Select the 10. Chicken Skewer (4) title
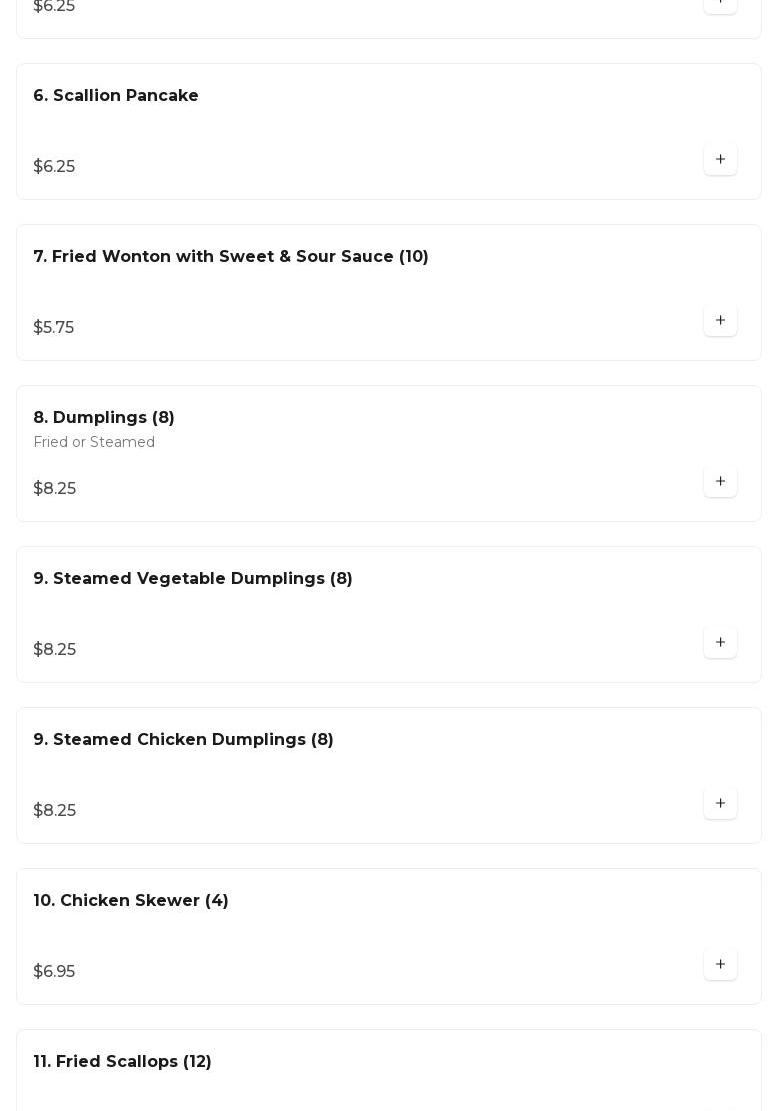 [130, 900]
